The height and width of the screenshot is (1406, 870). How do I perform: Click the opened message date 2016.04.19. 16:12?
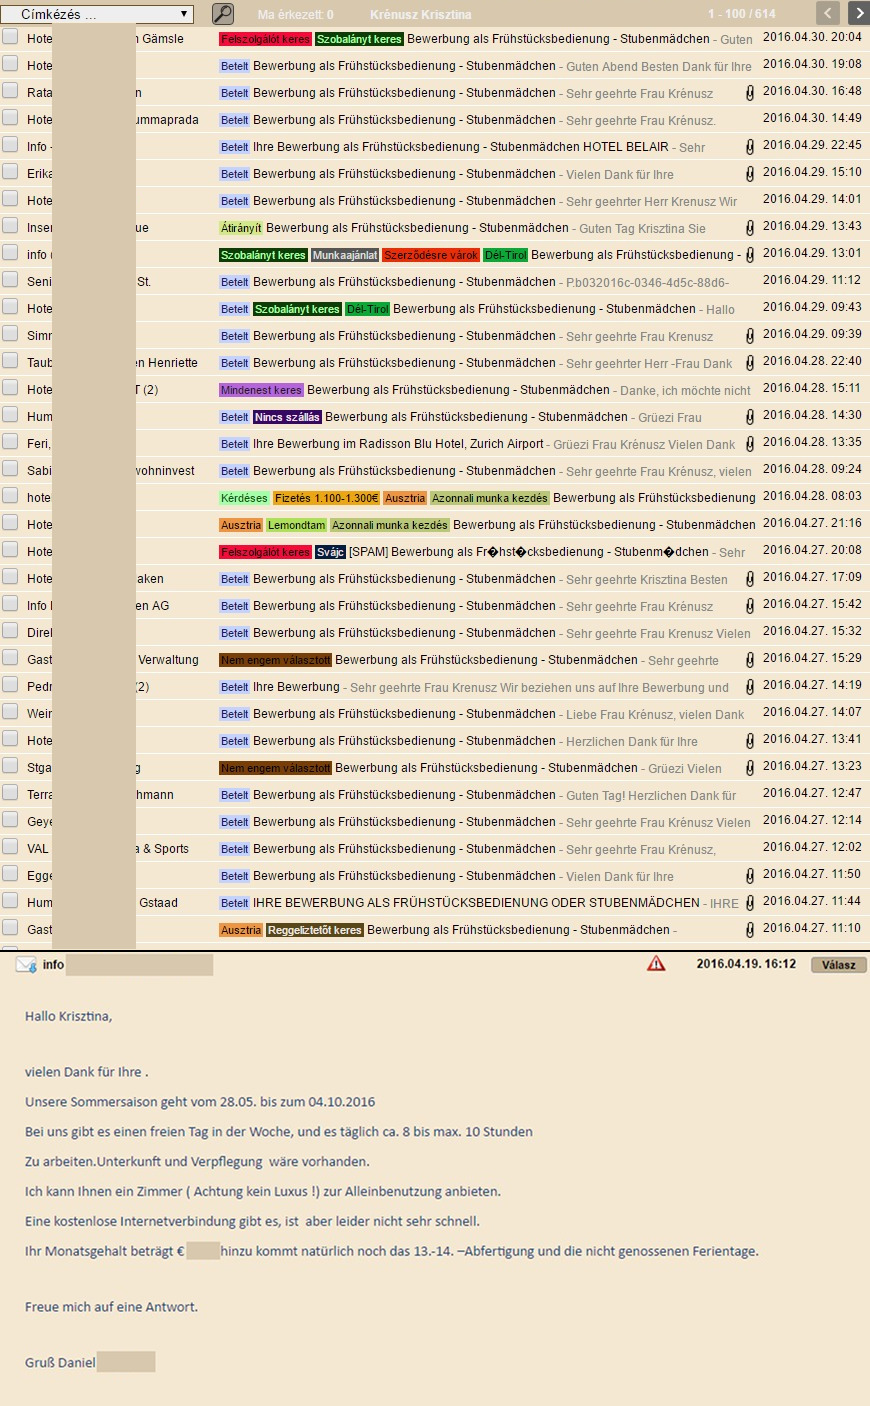[x=746, y=964]
